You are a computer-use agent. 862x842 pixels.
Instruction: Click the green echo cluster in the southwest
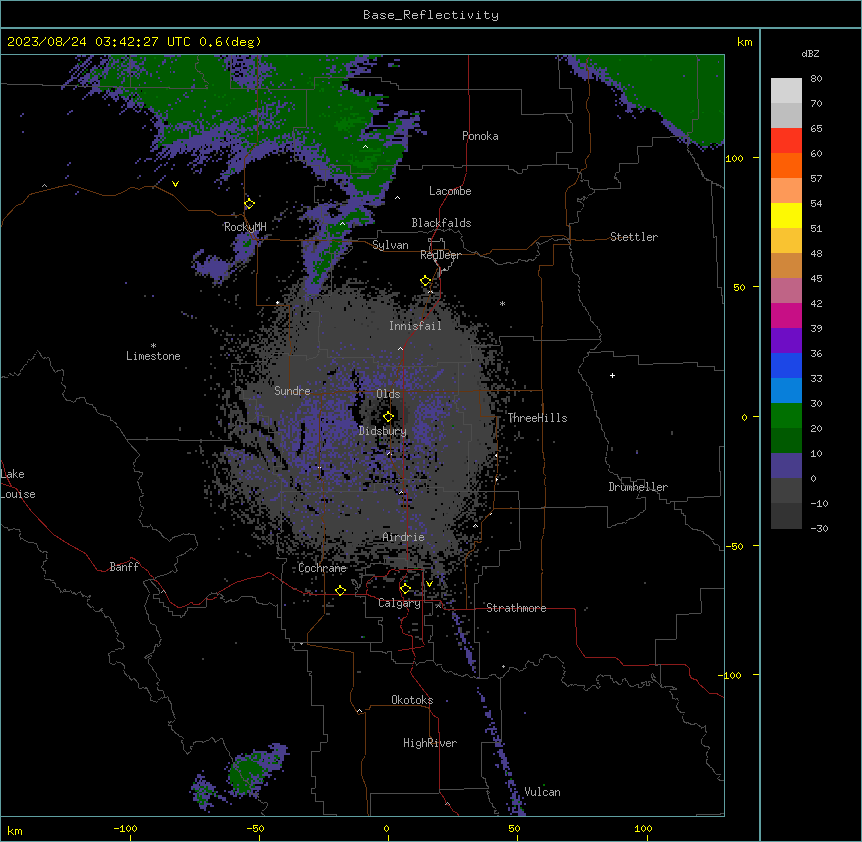tap(247, 773)
